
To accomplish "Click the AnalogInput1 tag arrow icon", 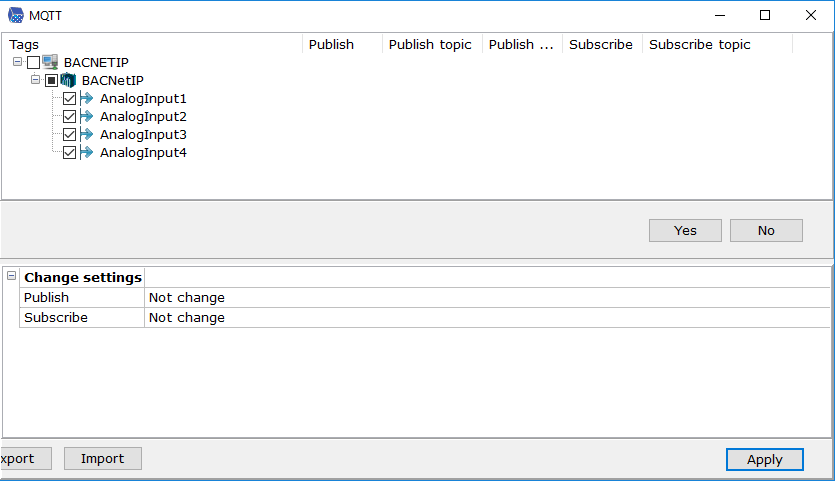I will (86, 99).
